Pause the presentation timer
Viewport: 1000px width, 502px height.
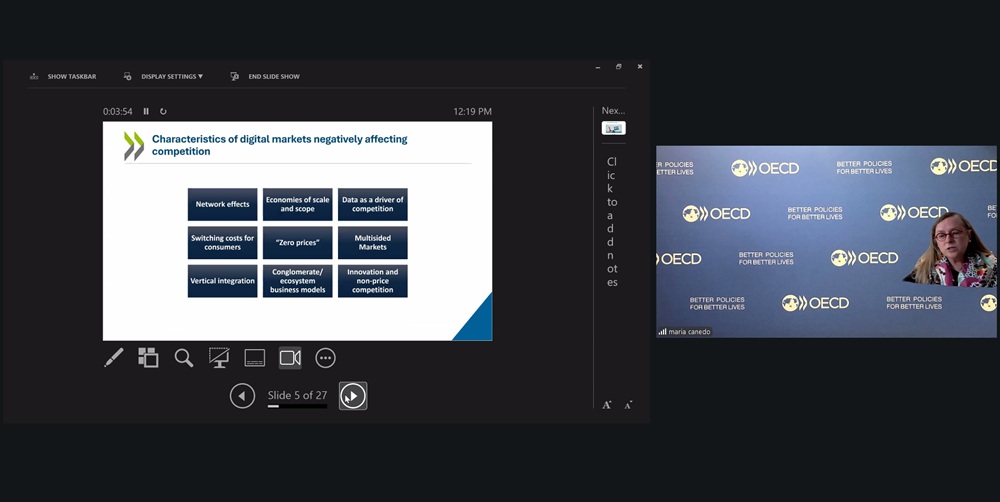pos(146,111)
